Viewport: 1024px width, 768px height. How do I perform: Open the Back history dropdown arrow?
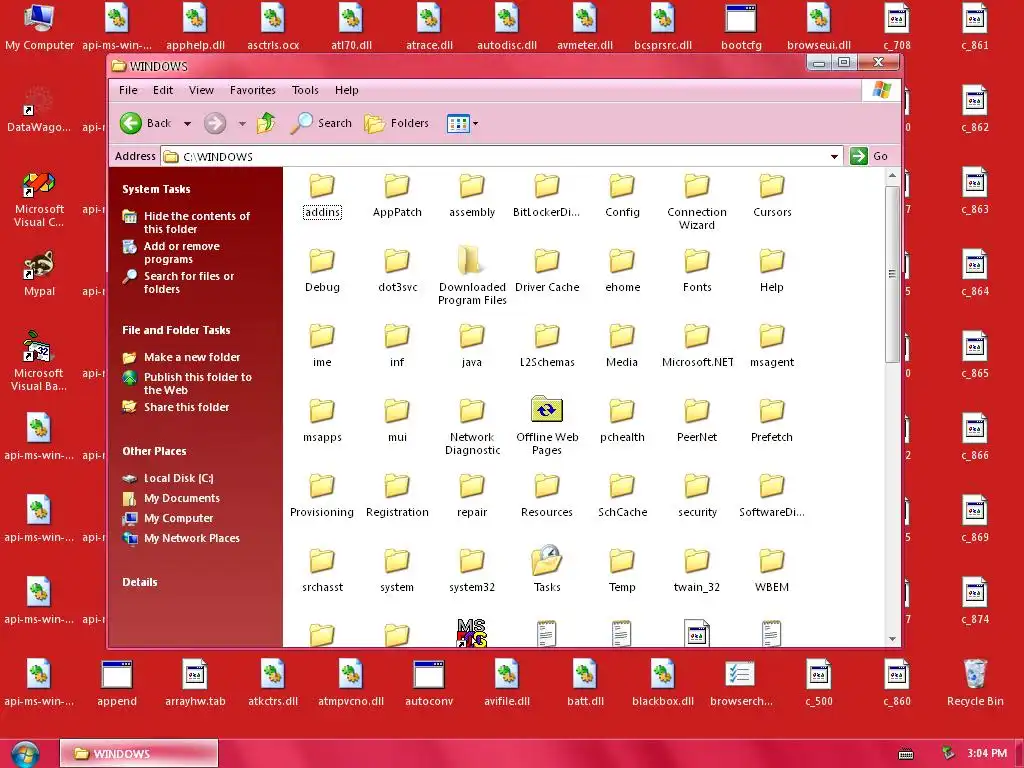(187, 123)
